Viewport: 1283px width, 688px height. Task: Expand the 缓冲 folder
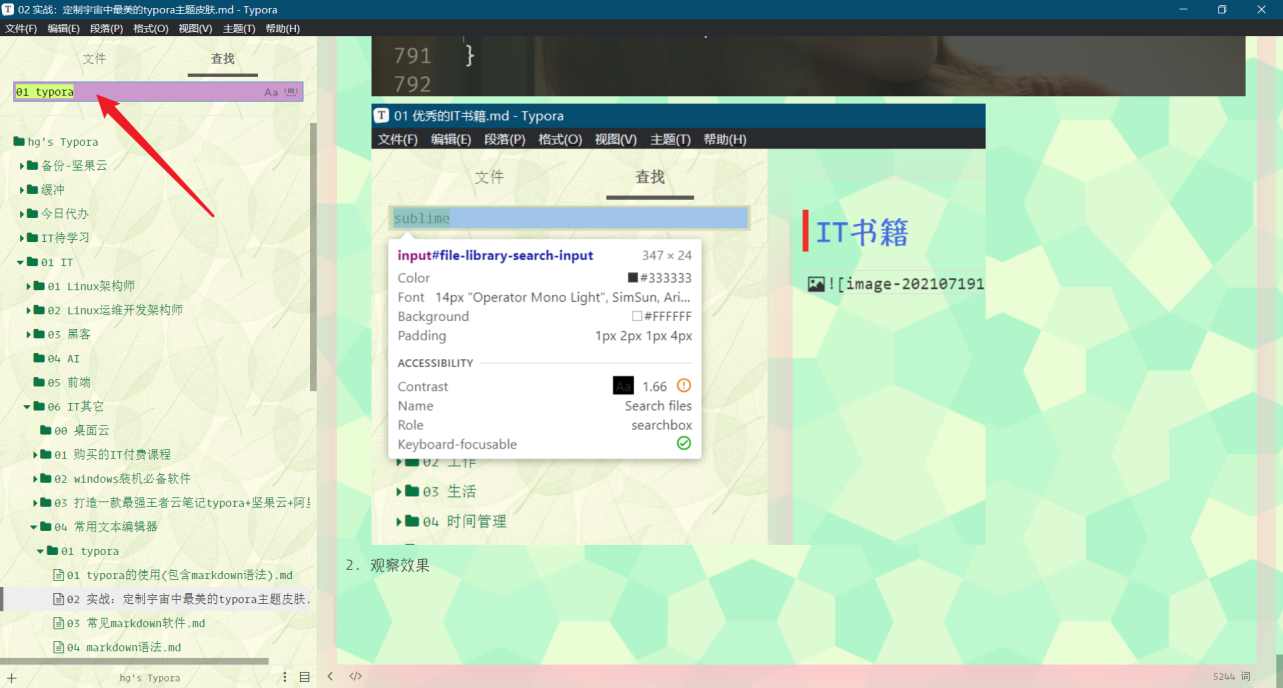coord(22,189)
